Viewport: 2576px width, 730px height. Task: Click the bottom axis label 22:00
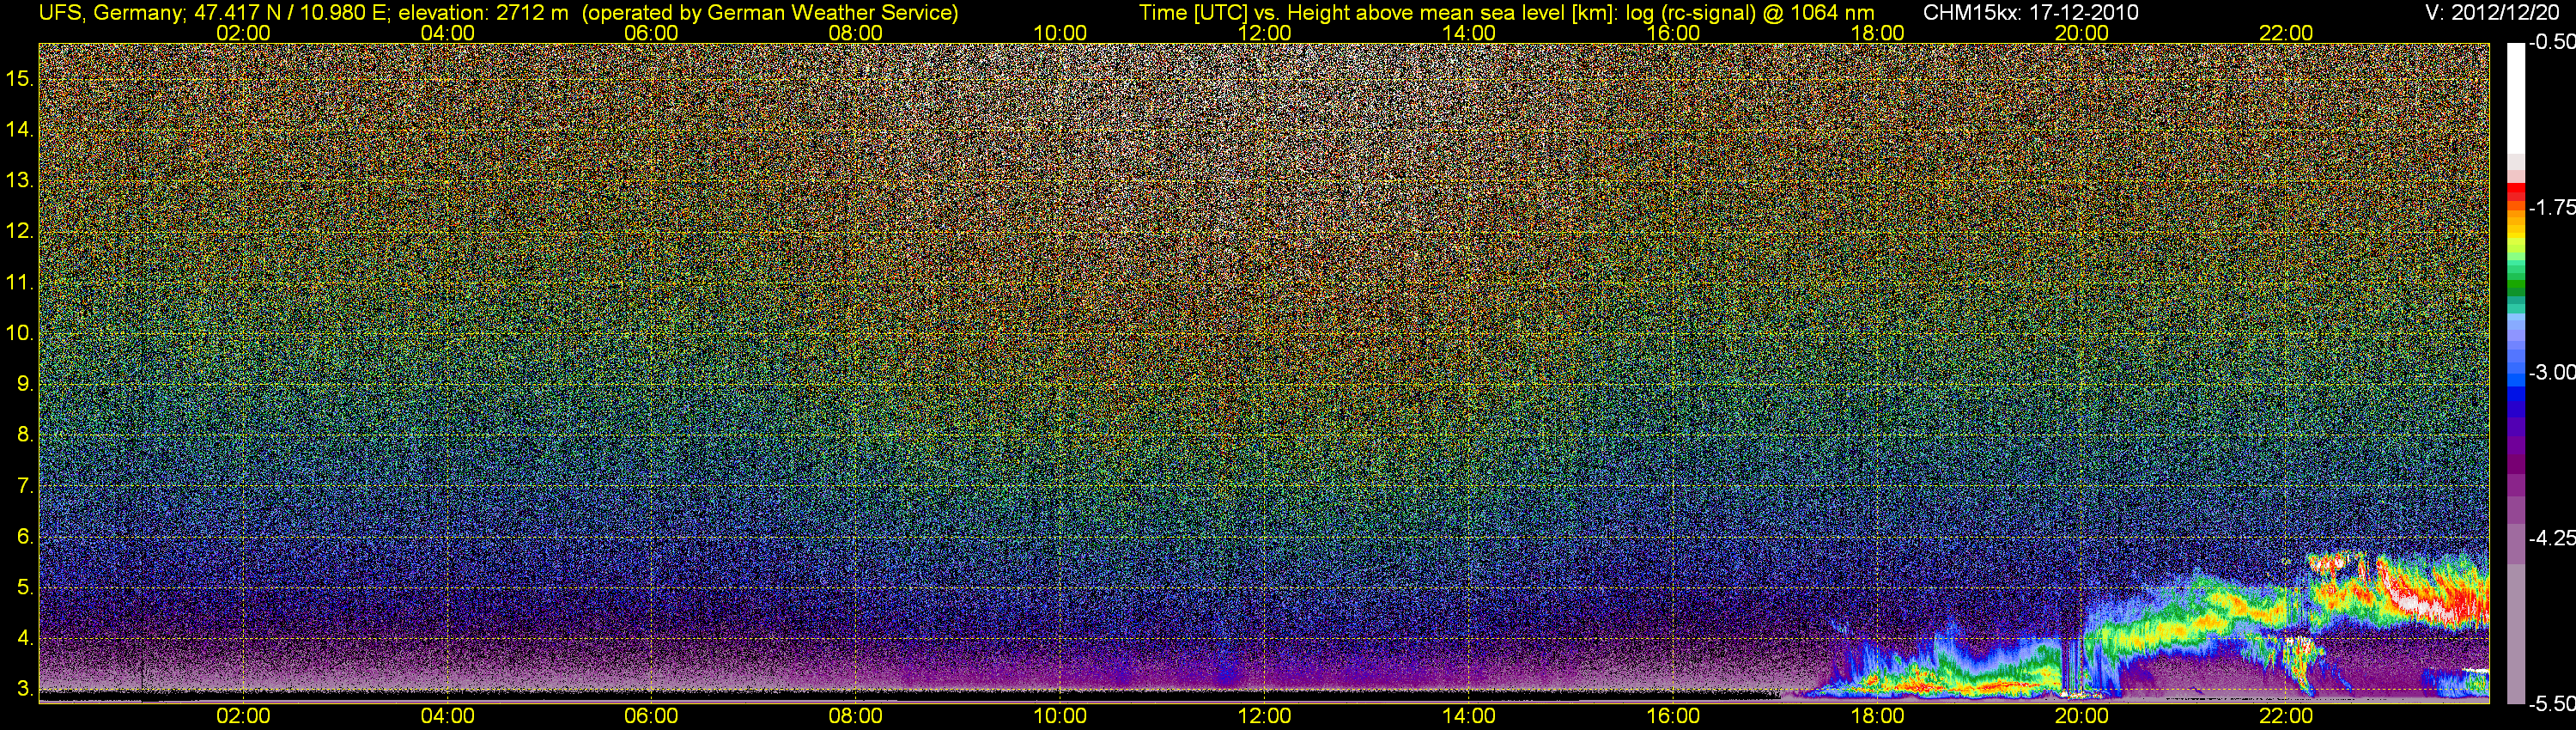tap(2286, 716)
